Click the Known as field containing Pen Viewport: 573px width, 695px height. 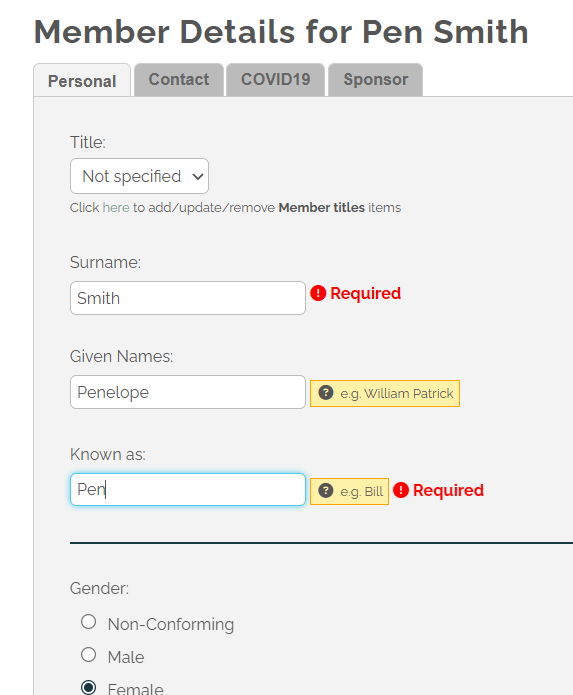[x=188, y=489]
